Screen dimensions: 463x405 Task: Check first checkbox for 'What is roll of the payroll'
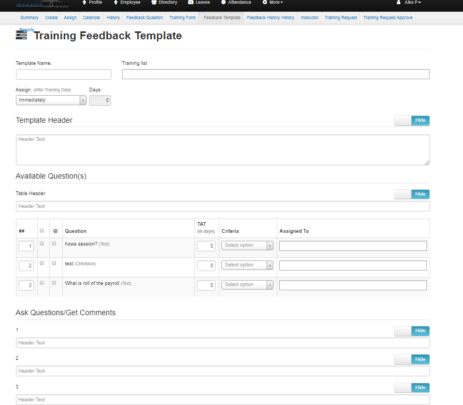point(42,283)
